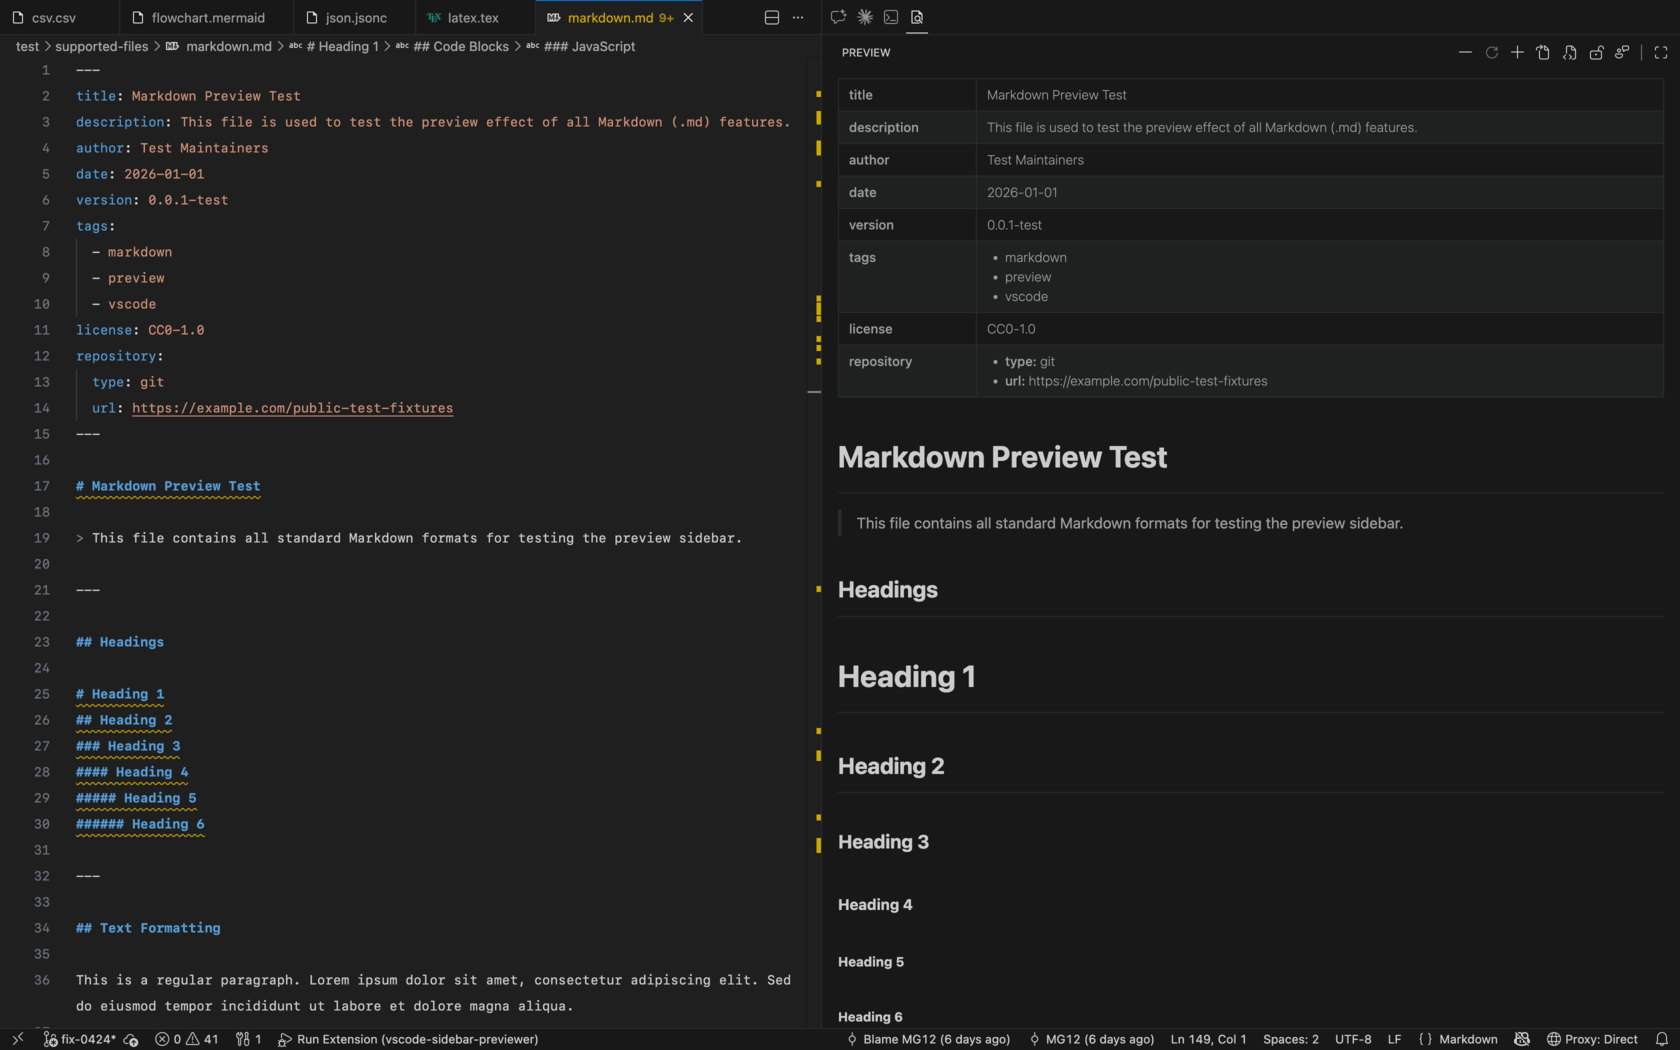Click line number 17 in the gutter

coord(41,486)
